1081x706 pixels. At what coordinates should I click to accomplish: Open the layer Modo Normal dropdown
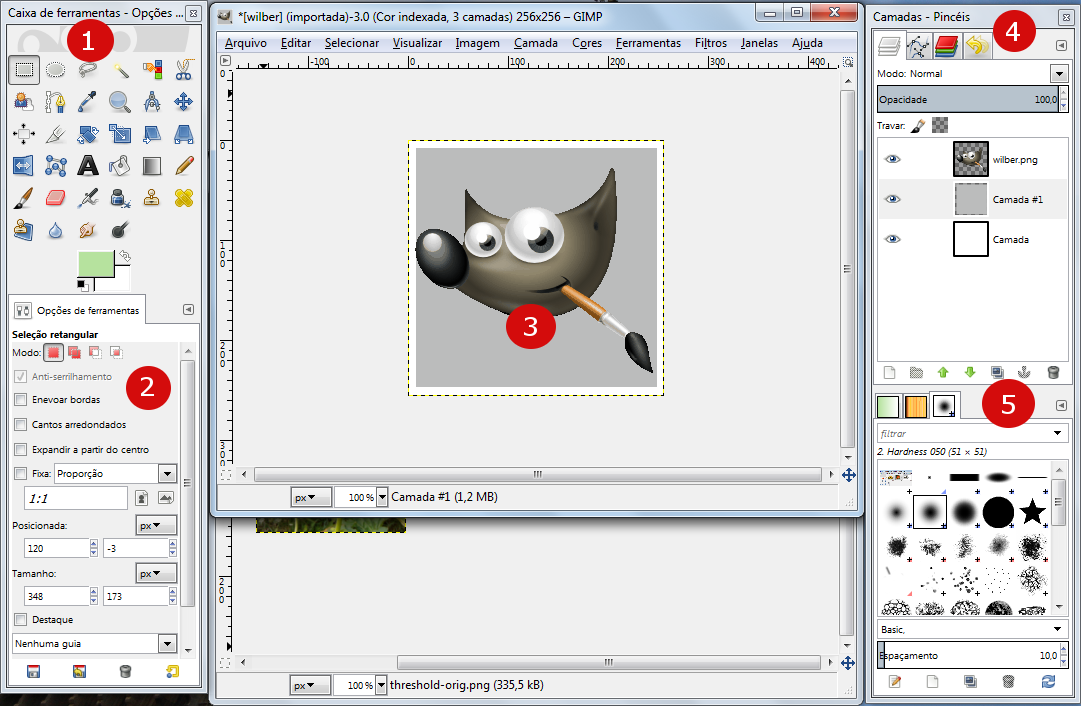tap(1059, 74)
